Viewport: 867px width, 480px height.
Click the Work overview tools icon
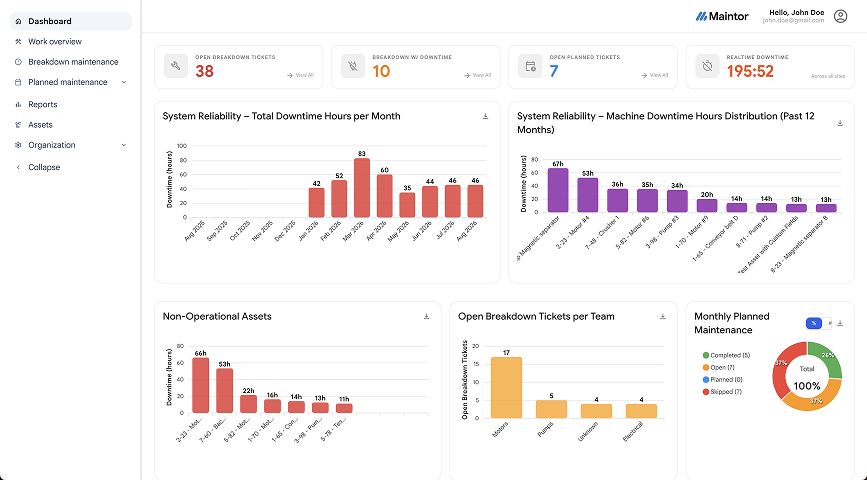[18, 41]
